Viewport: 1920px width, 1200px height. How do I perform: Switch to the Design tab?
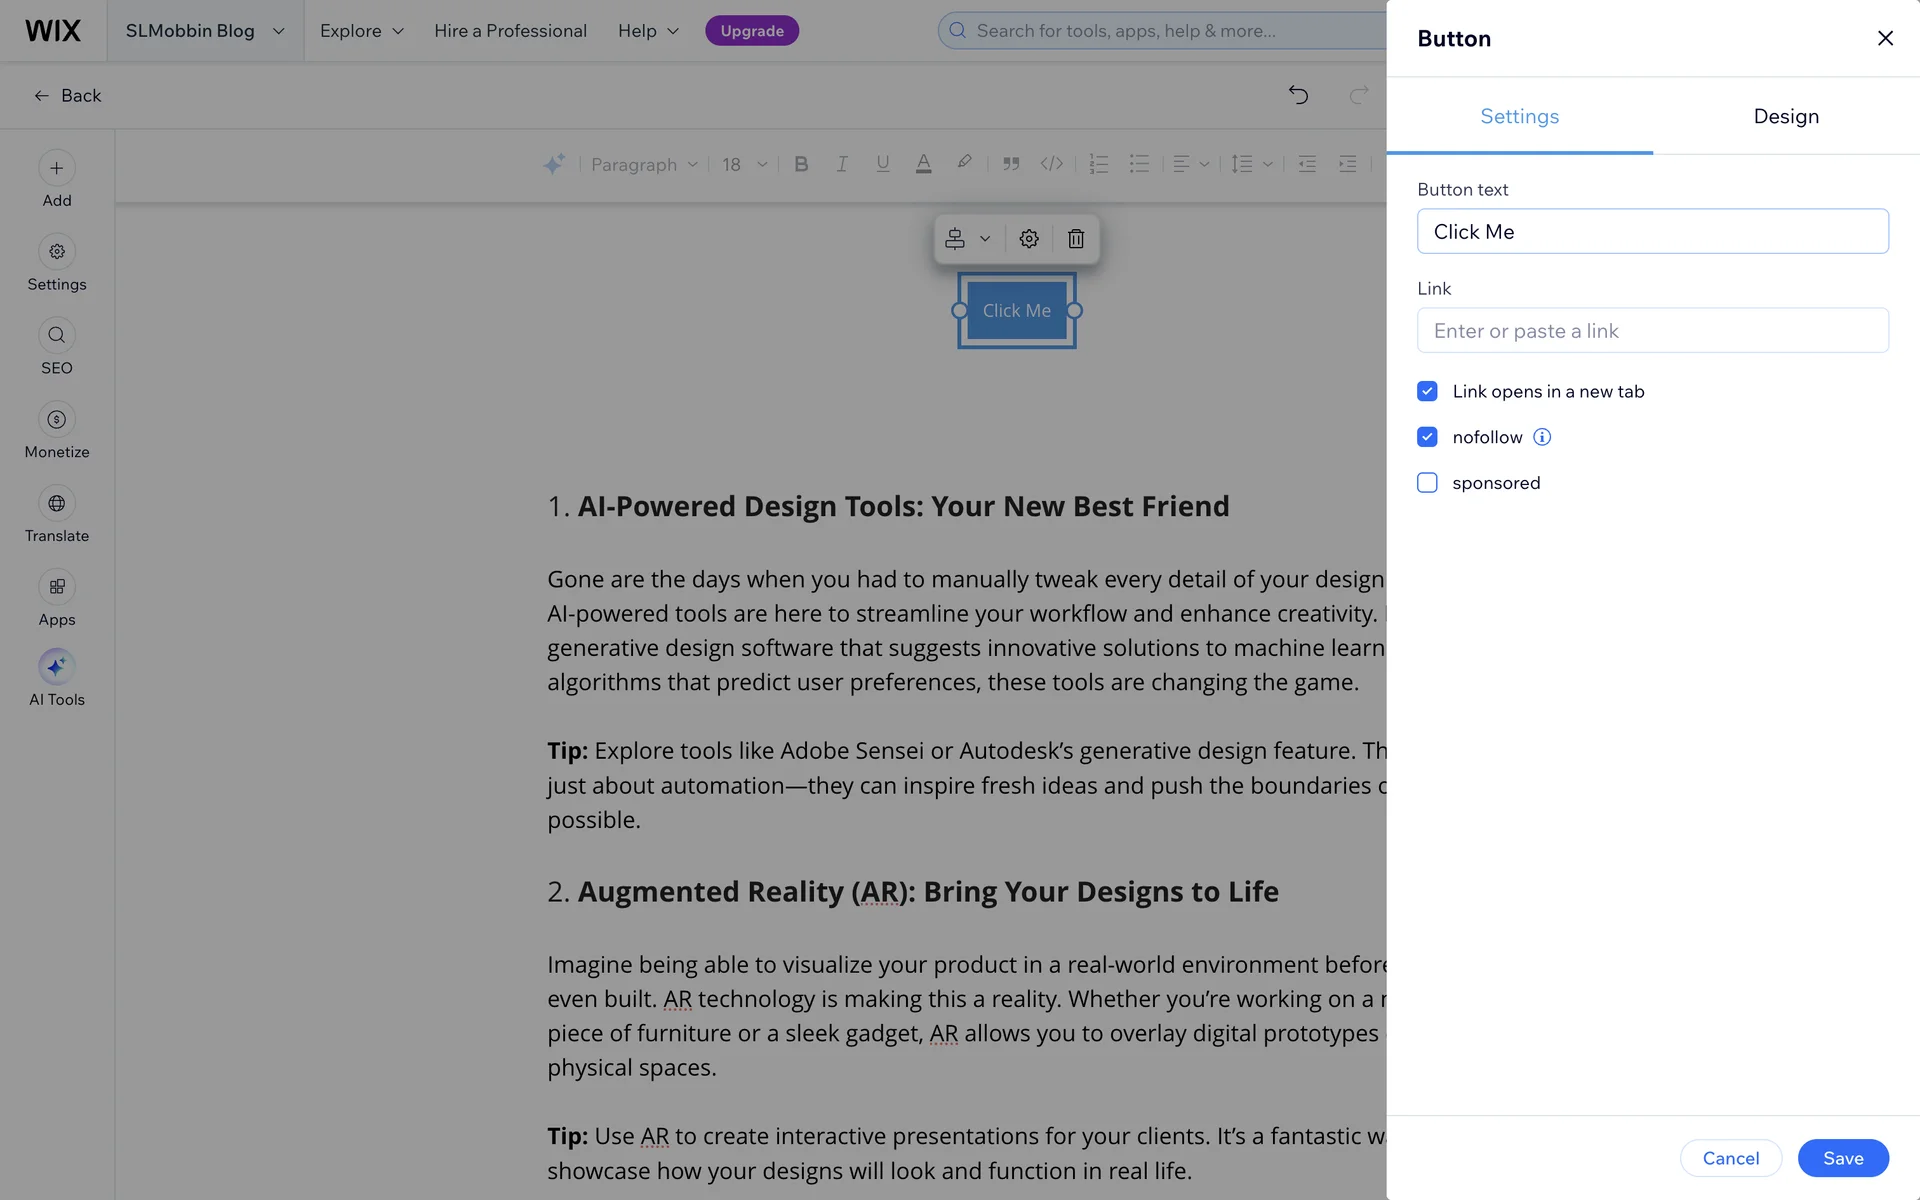click(1786, 117)
